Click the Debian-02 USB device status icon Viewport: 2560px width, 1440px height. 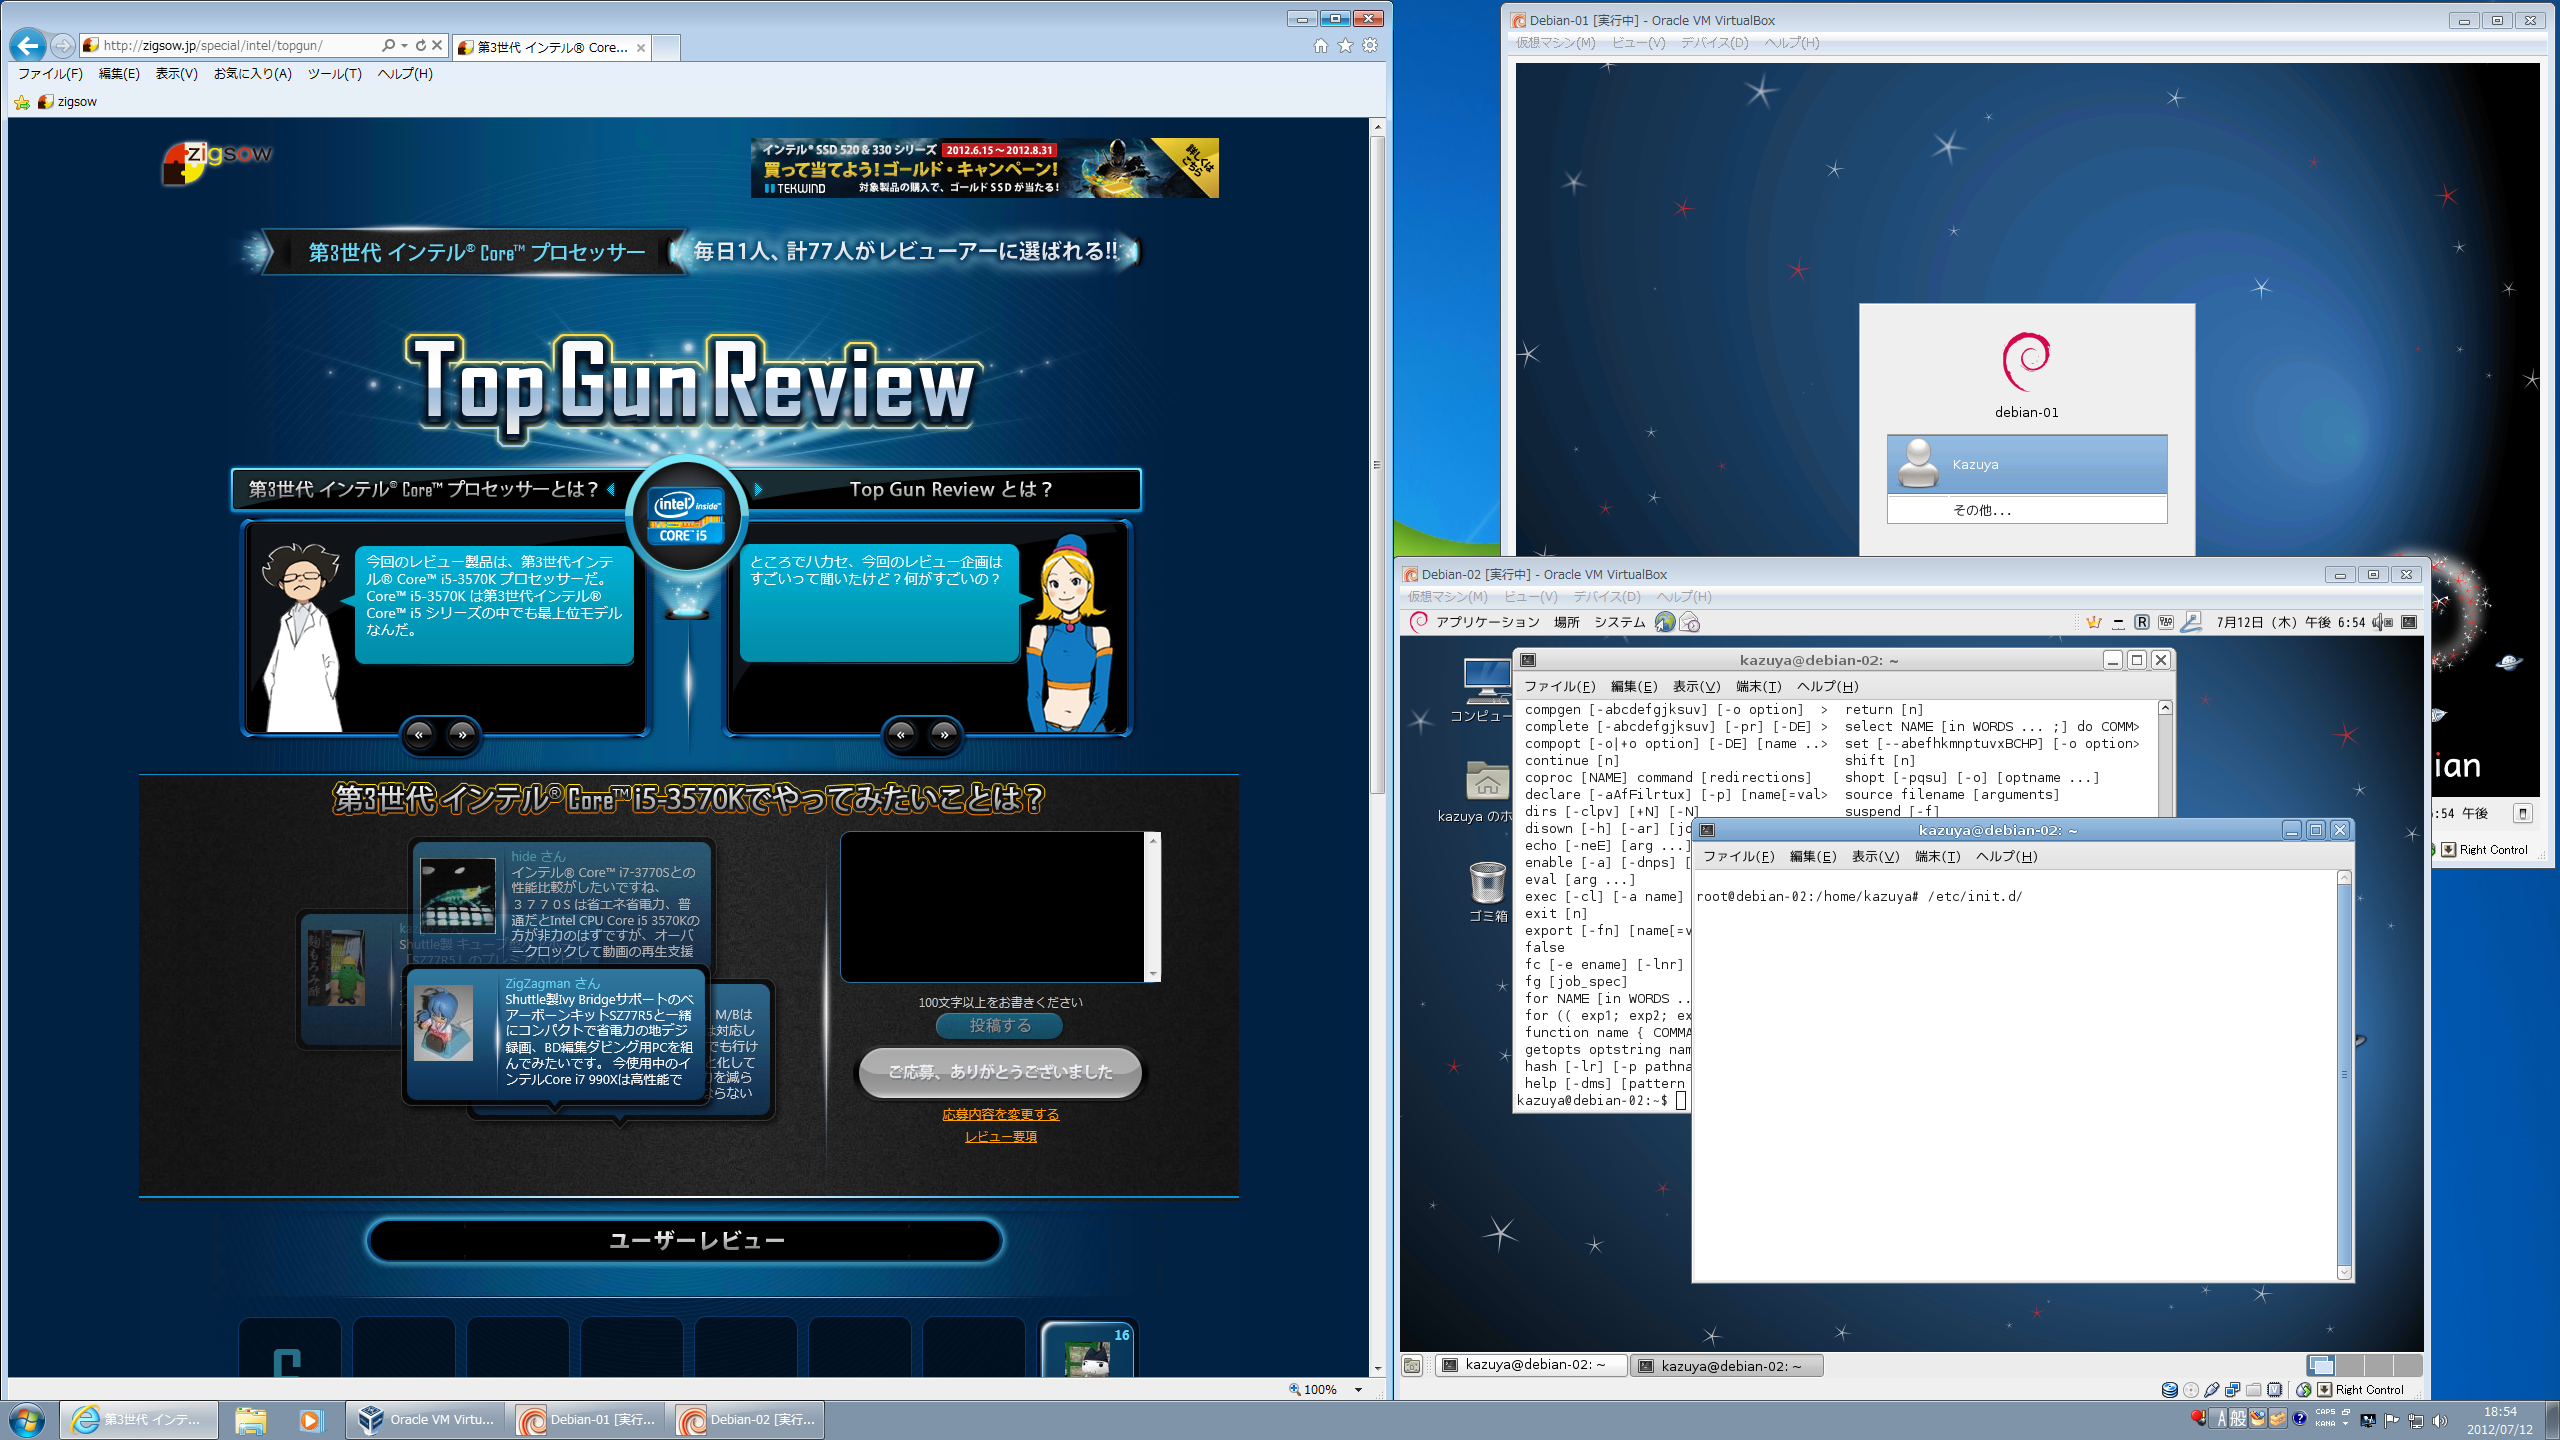2212,1389
